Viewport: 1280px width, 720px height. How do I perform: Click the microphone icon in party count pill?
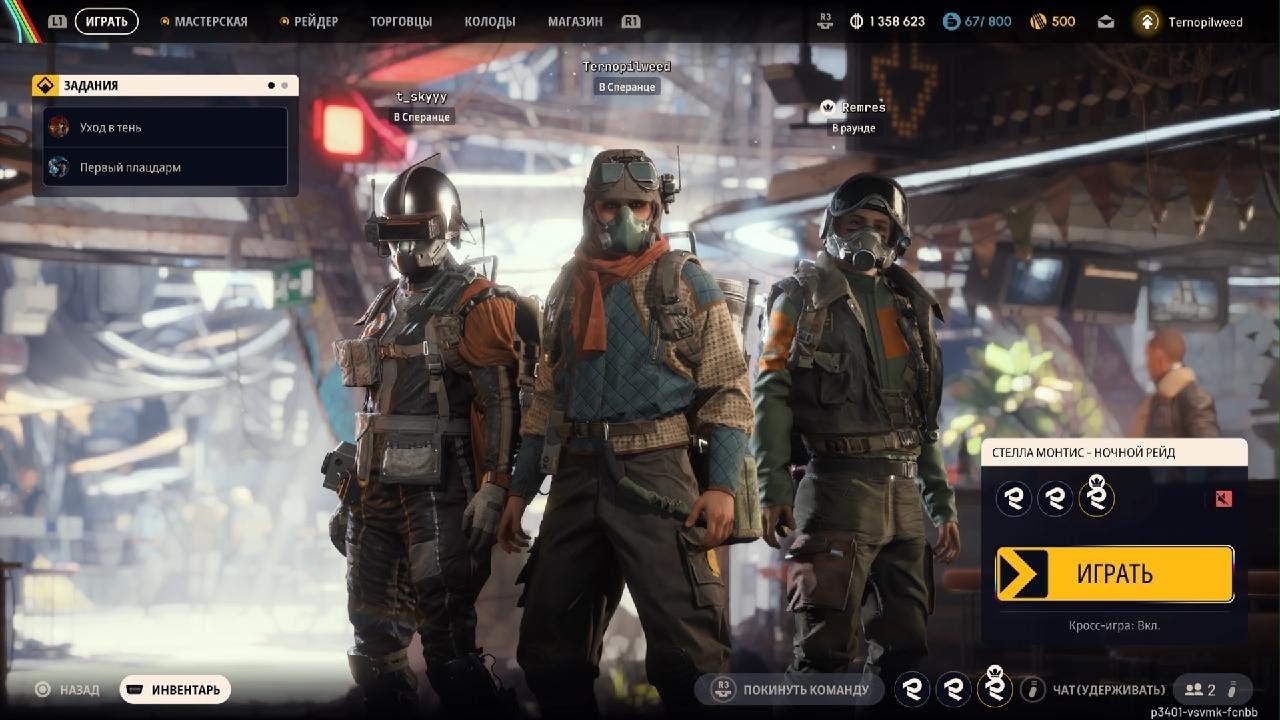tap(1233, 689)
